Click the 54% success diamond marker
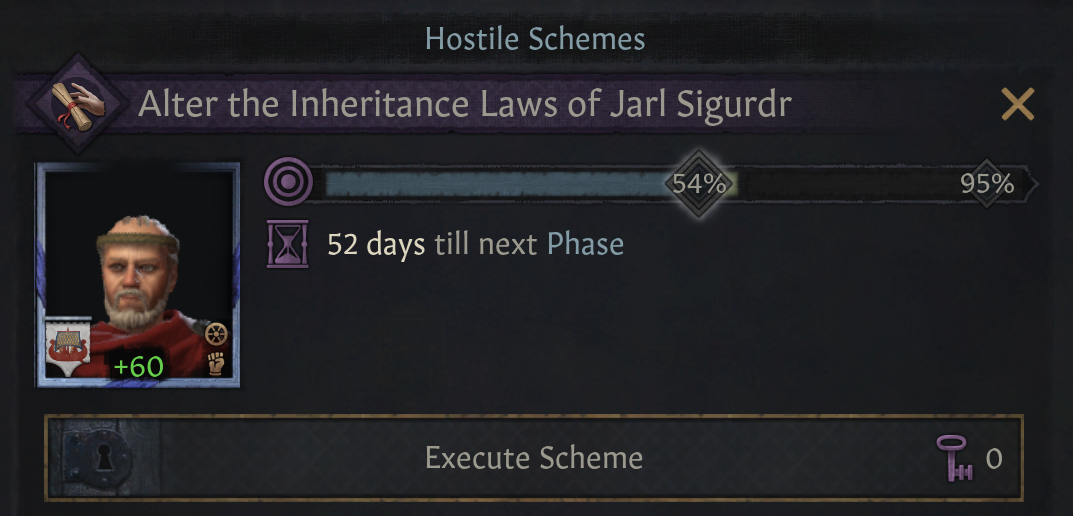 pos(698,183)
